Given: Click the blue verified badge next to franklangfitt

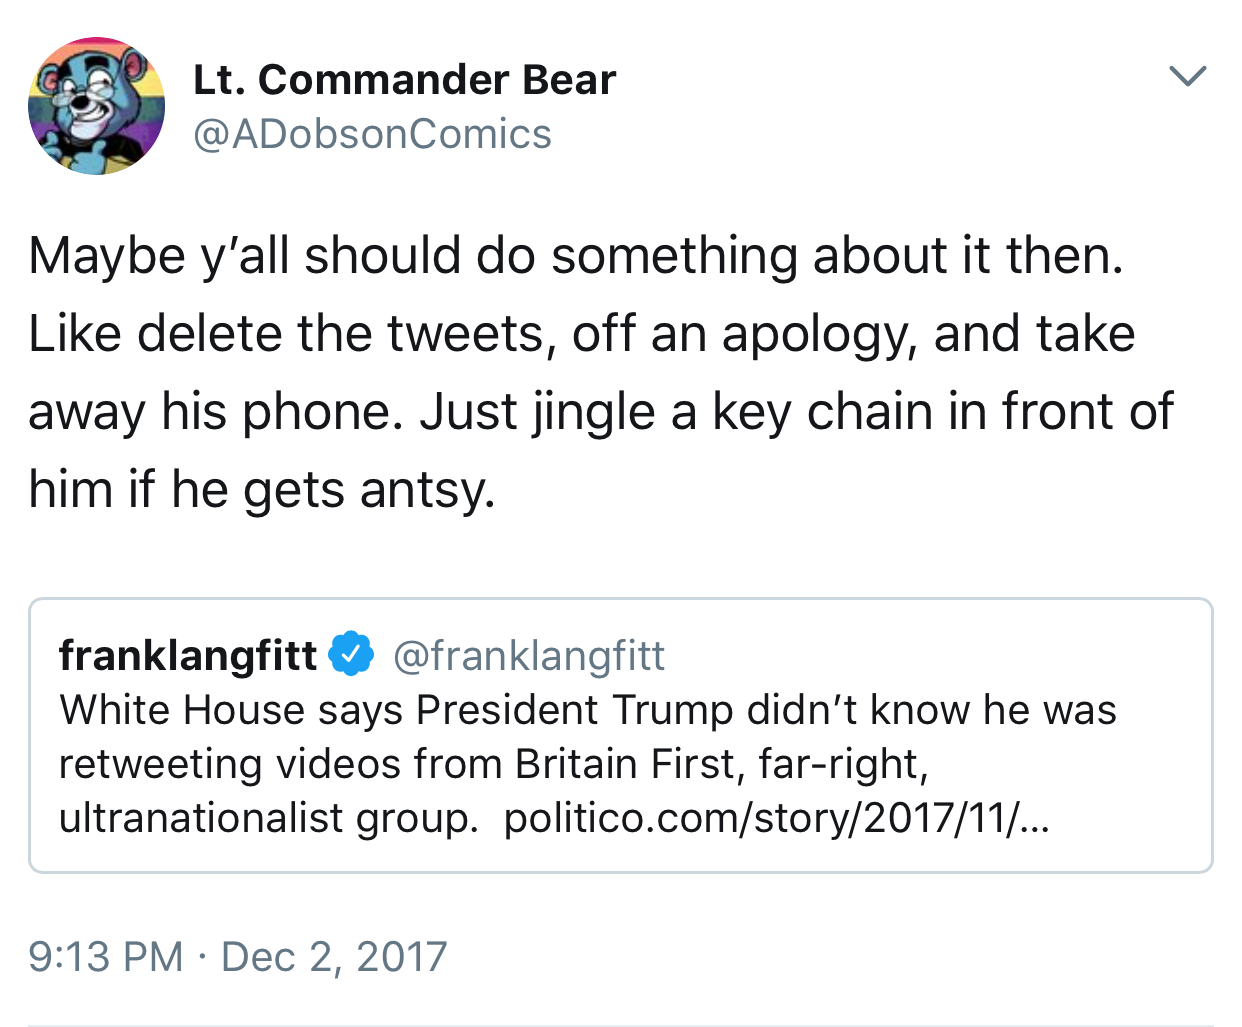Looking at the screenshot, I should pyautogui.click(x=352, y=654).
